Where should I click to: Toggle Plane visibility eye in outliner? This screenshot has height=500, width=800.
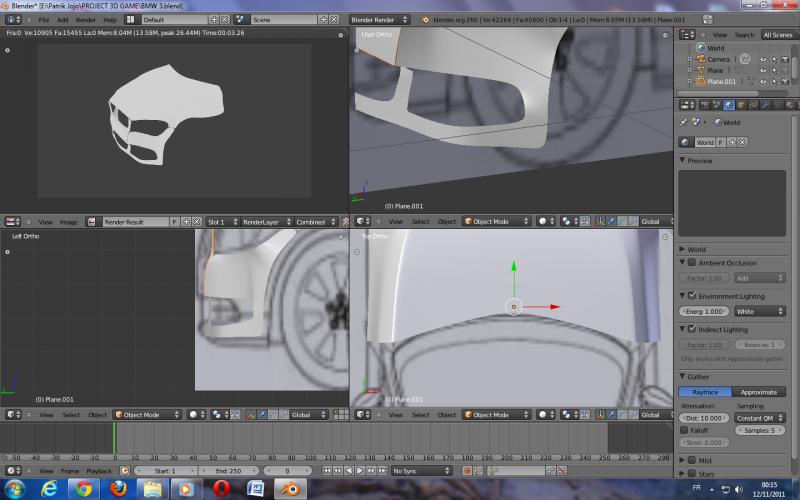(x=763, y=70)
